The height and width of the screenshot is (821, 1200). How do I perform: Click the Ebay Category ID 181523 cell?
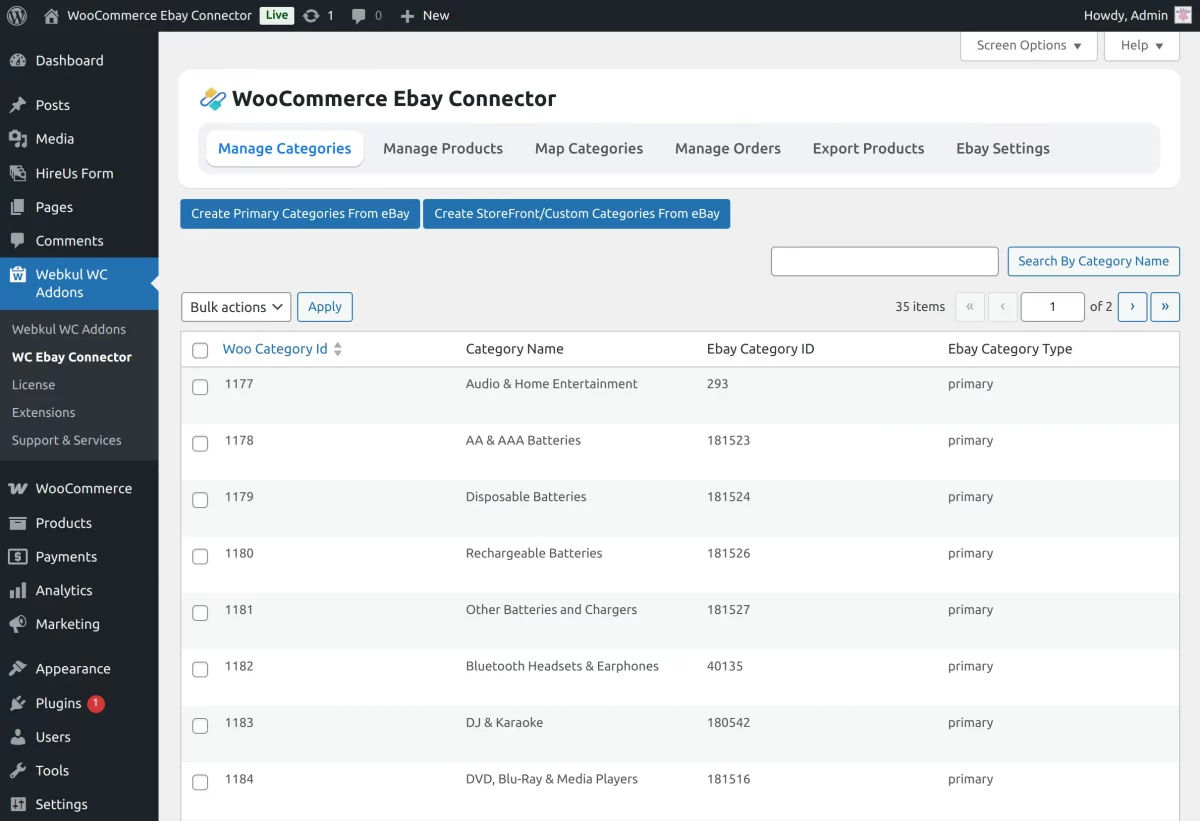point(728,440)
